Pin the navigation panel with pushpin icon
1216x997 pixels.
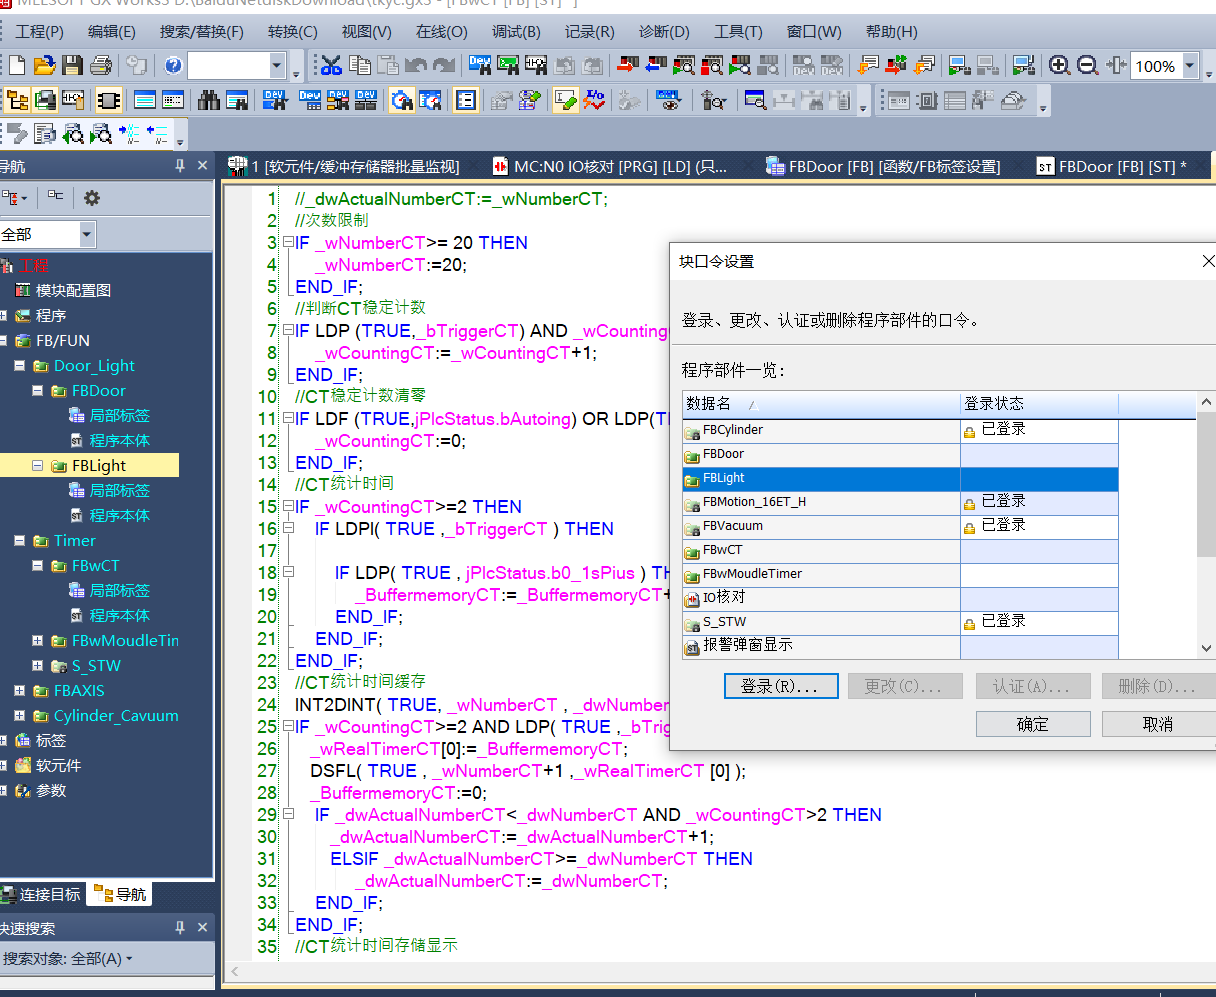(180, 166)
